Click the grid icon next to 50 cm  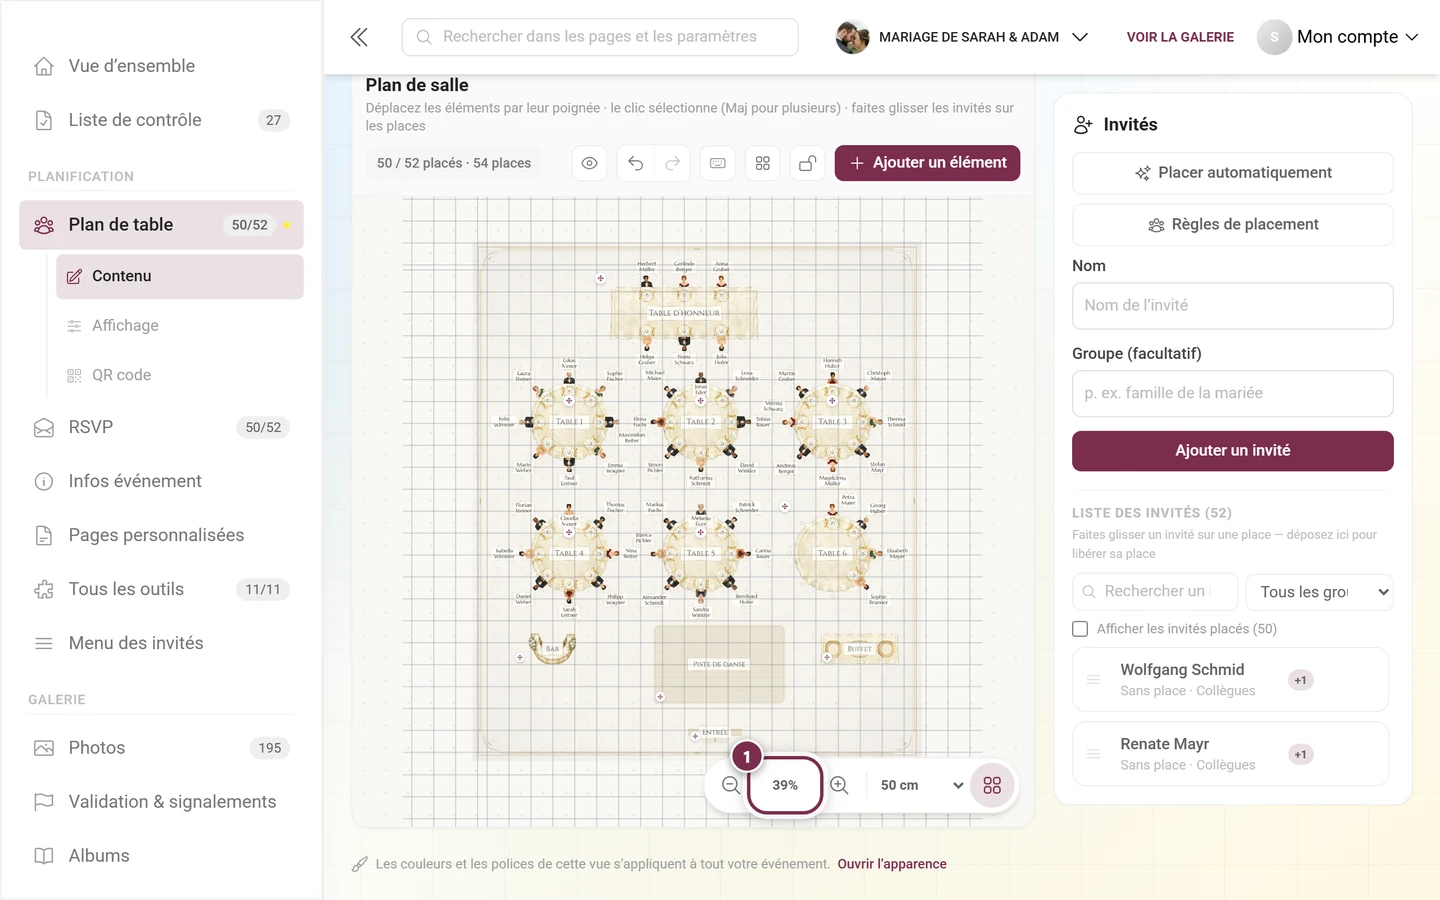pos(992,785)
